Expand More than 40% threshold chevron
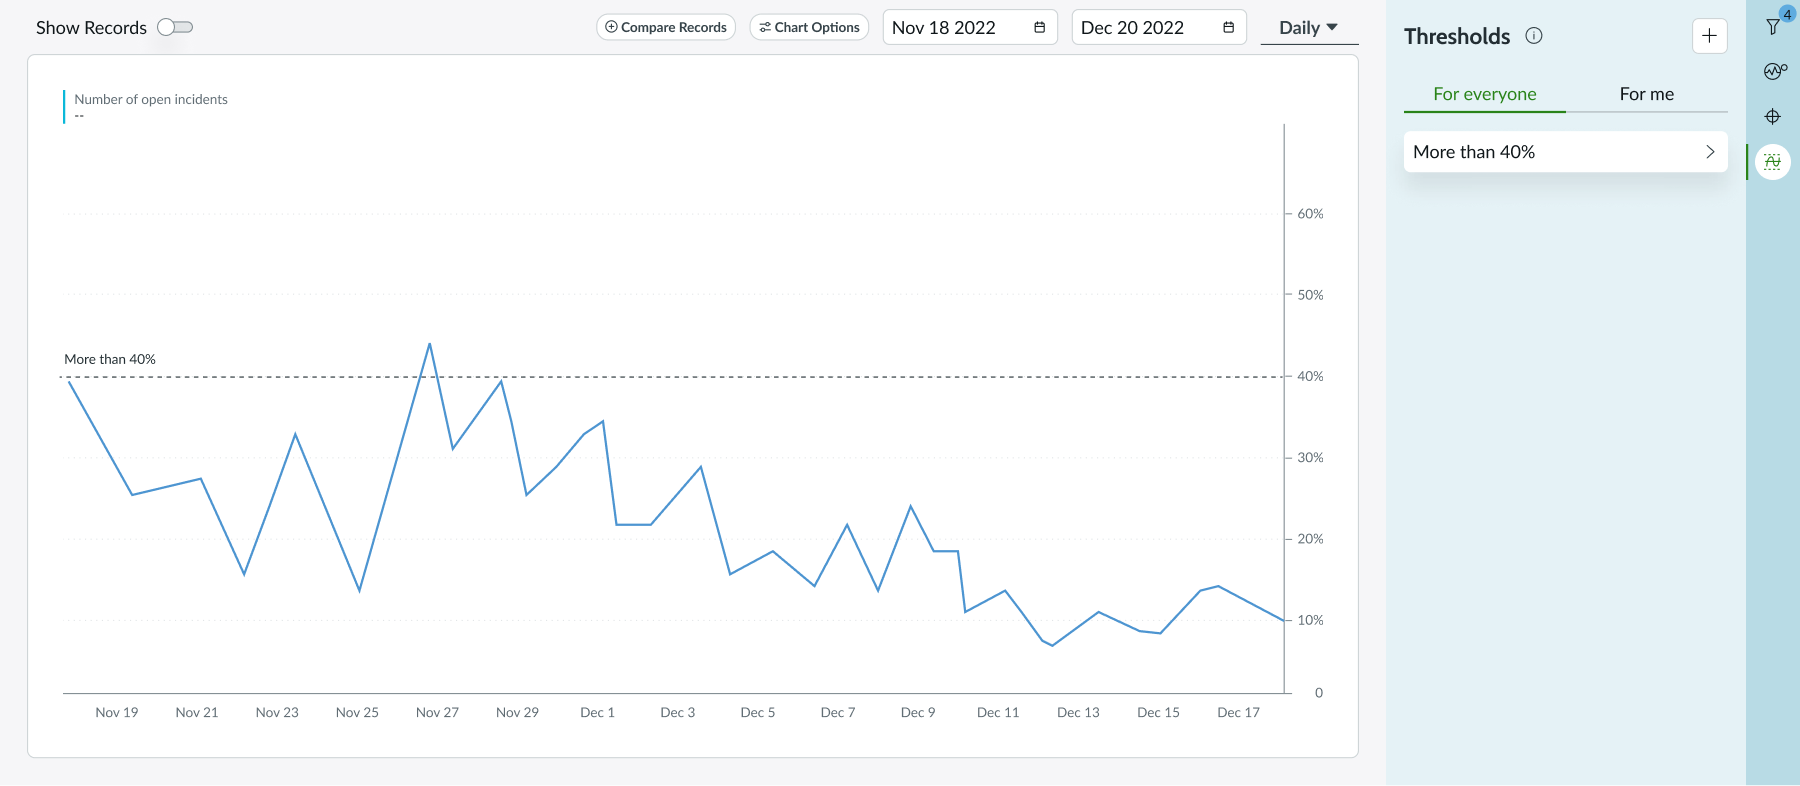The width and height of the screenshot is (1800, 786). coord(1710,152)
